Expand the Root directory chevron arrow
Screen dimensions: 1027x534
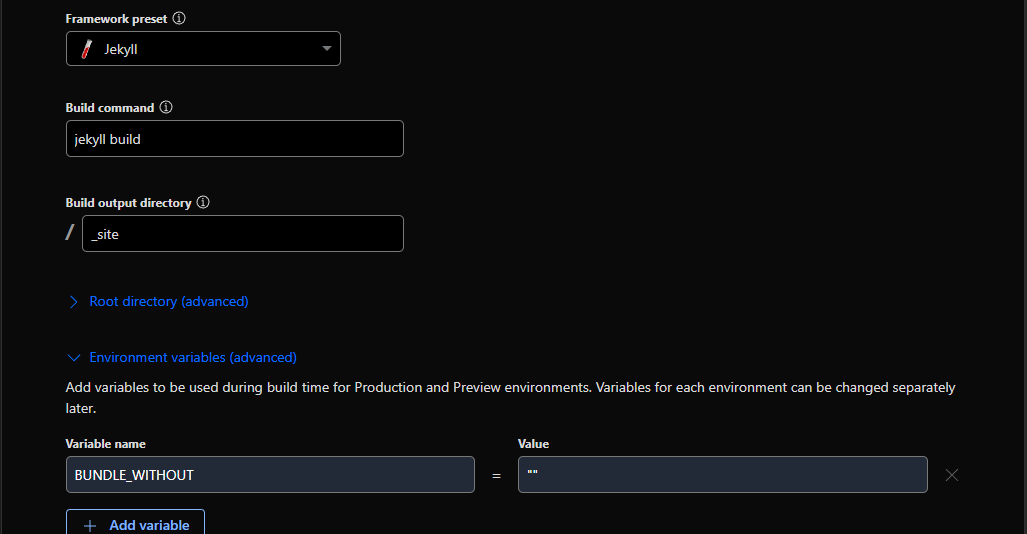pos(73,301)
